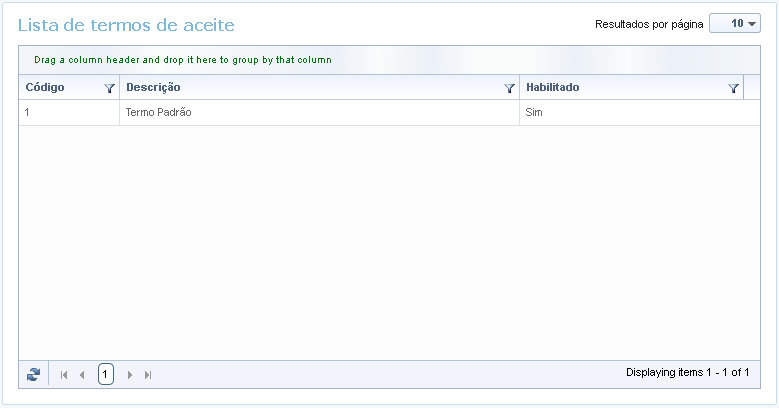Click the Termo Padrão description cell
Screen dimensions: 779x408
pyautogui.click(x=159, y=113)
